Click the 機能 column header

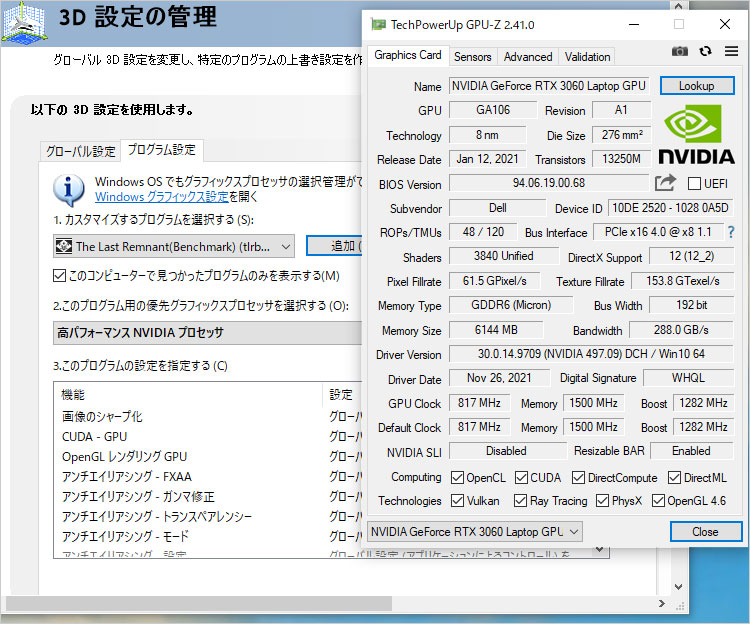188,394
